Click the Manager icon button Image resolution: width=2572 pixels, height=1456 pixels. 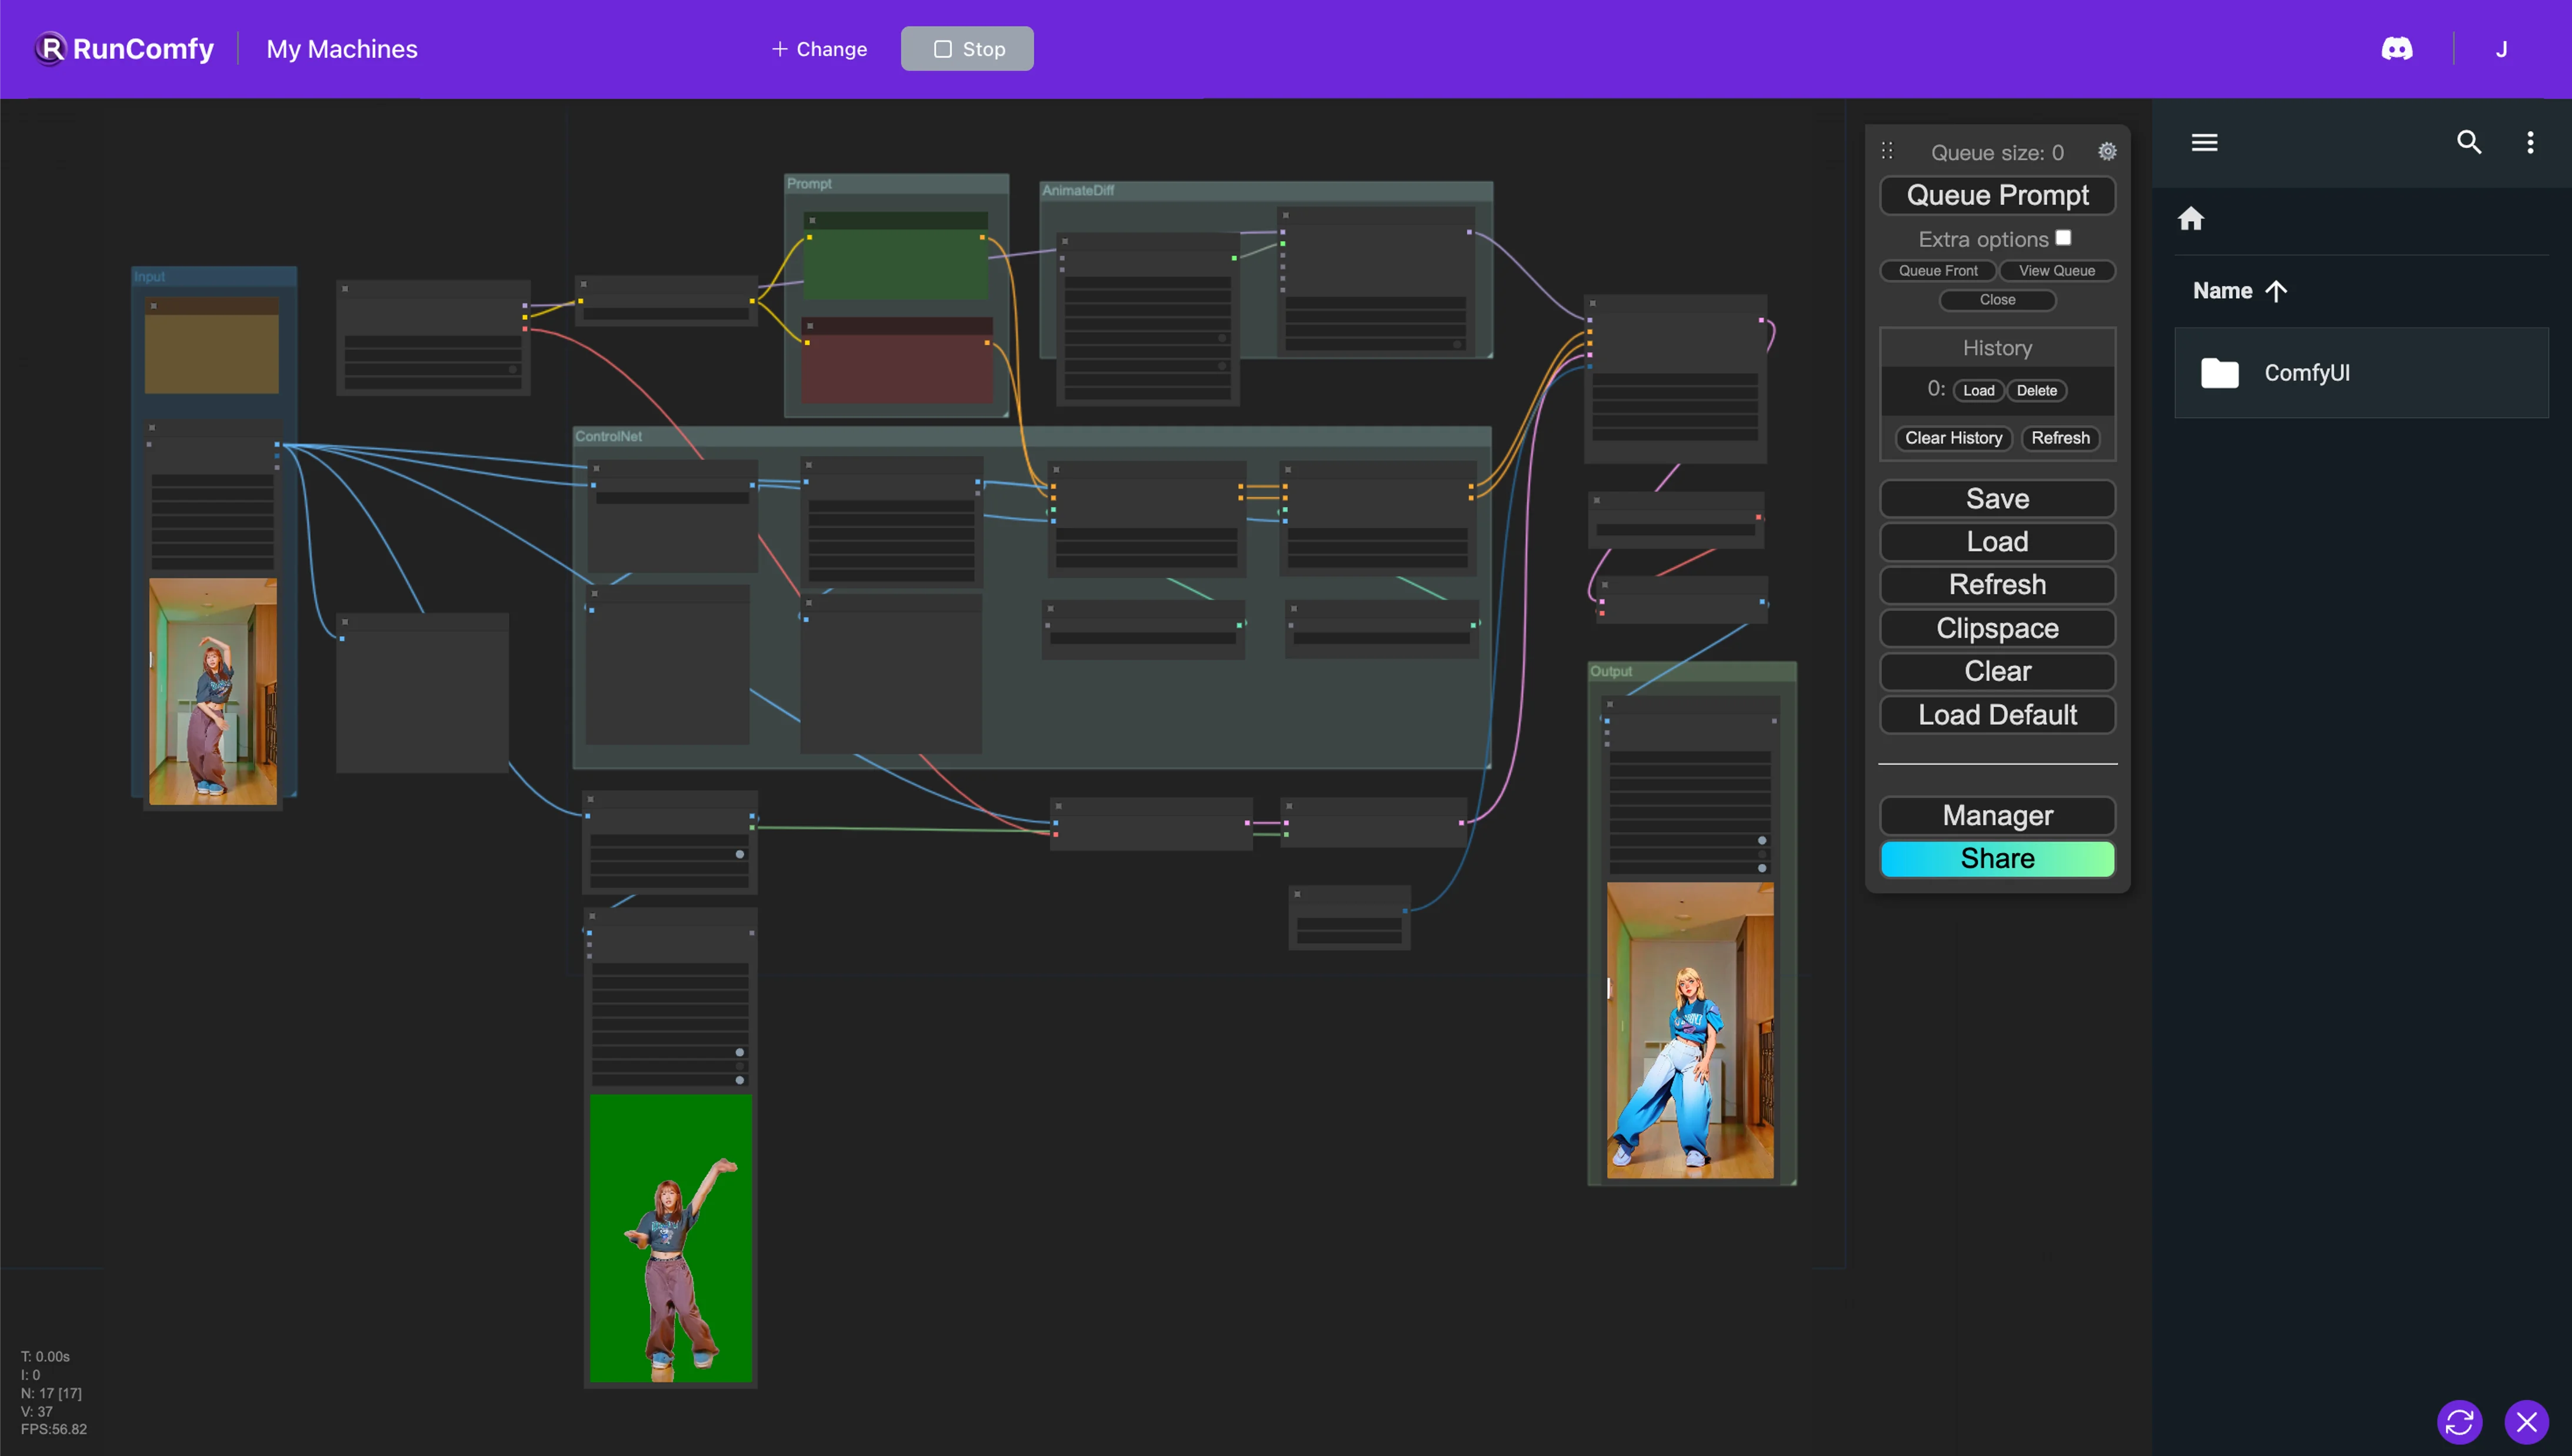[x=1998, y=815]
